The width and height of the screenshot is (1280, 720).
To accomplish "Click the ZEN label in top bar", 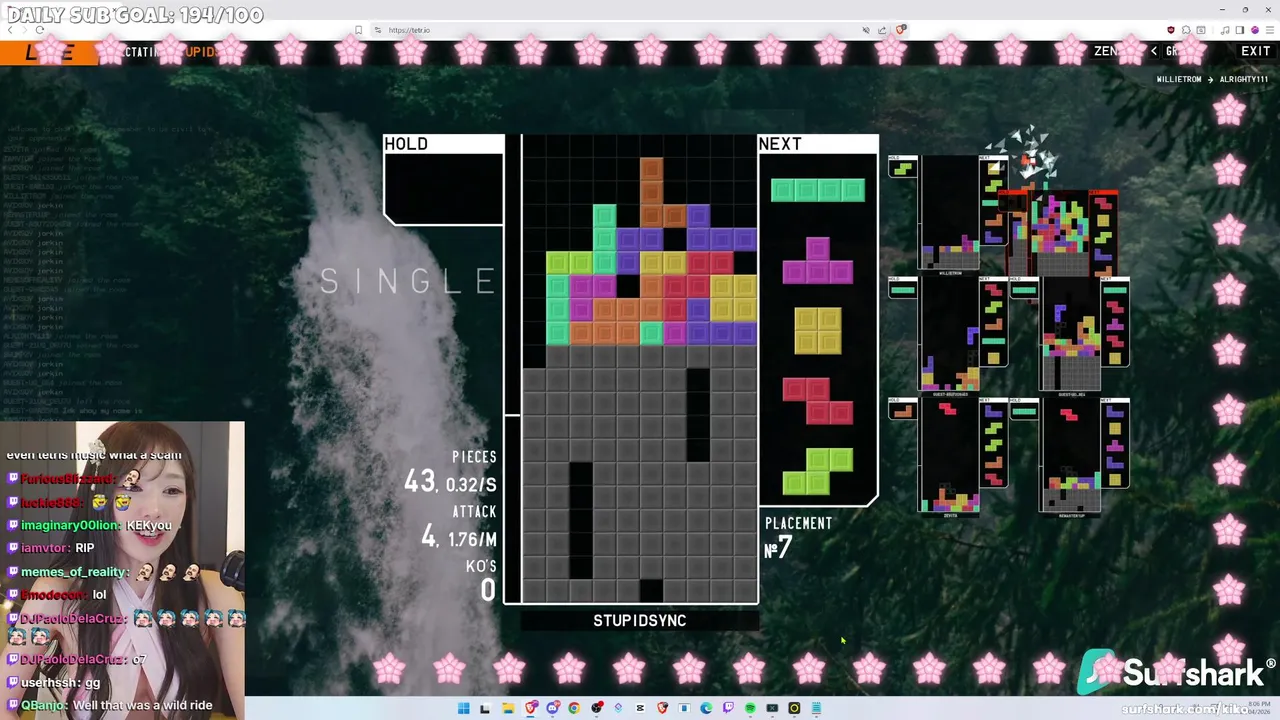I will tap(1106, 51).
